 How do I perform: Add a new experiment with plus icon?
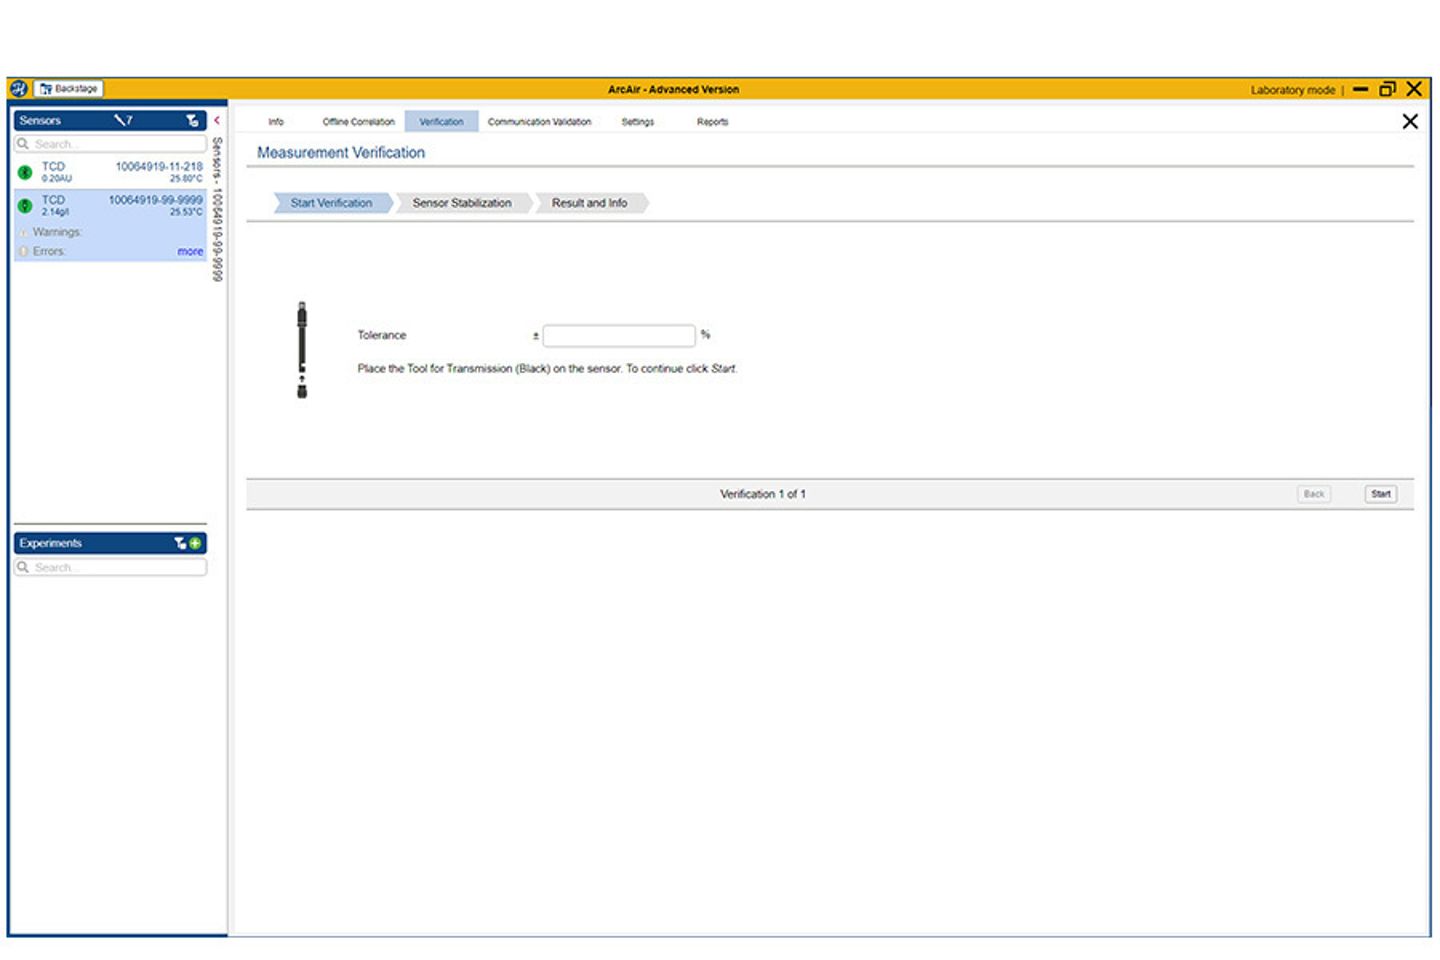pyautogui.click(x=195, y=543)
